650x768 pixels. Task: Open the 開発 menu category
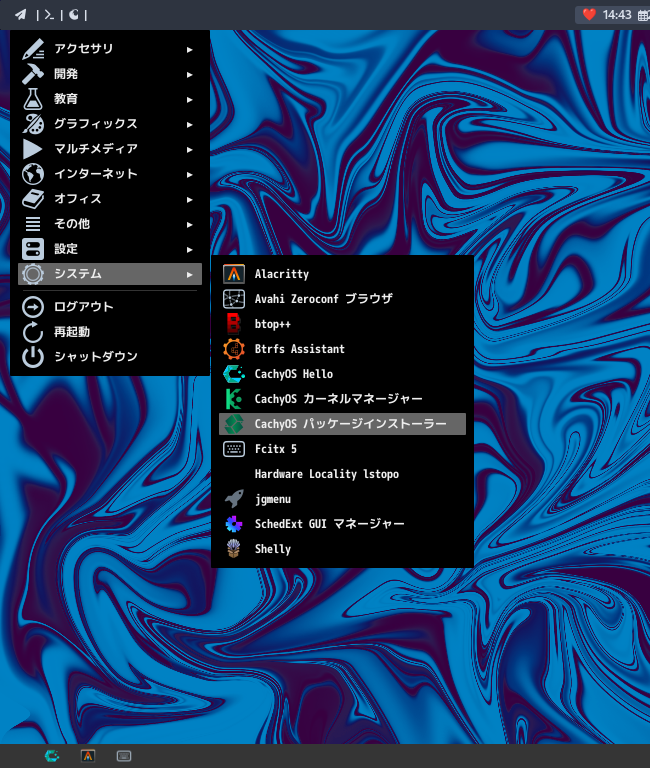(110, 74)
